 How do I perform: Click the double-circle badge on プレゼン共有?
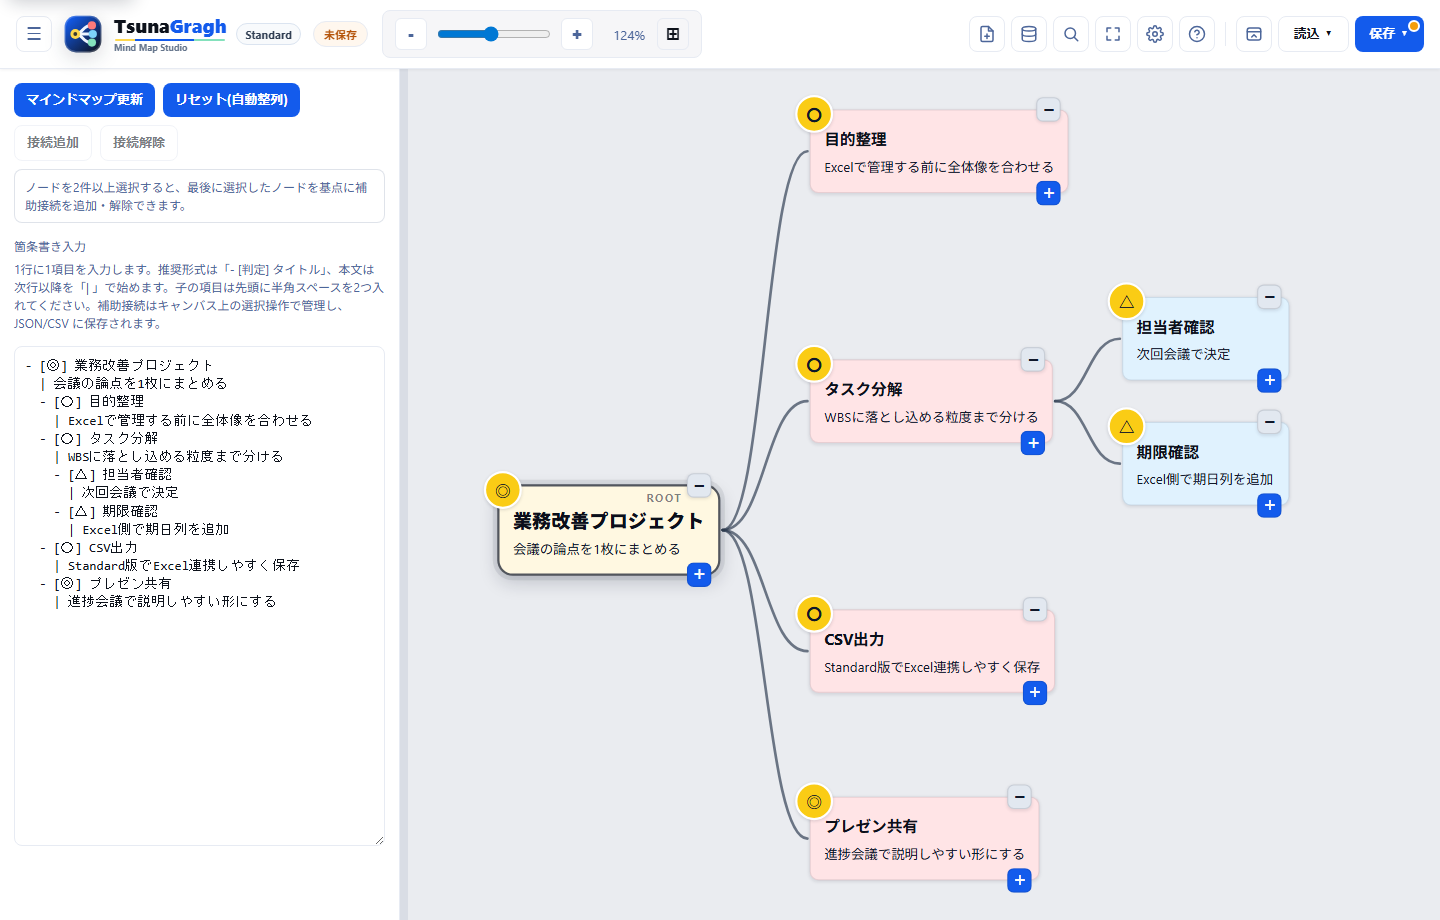tap(814, 802)
